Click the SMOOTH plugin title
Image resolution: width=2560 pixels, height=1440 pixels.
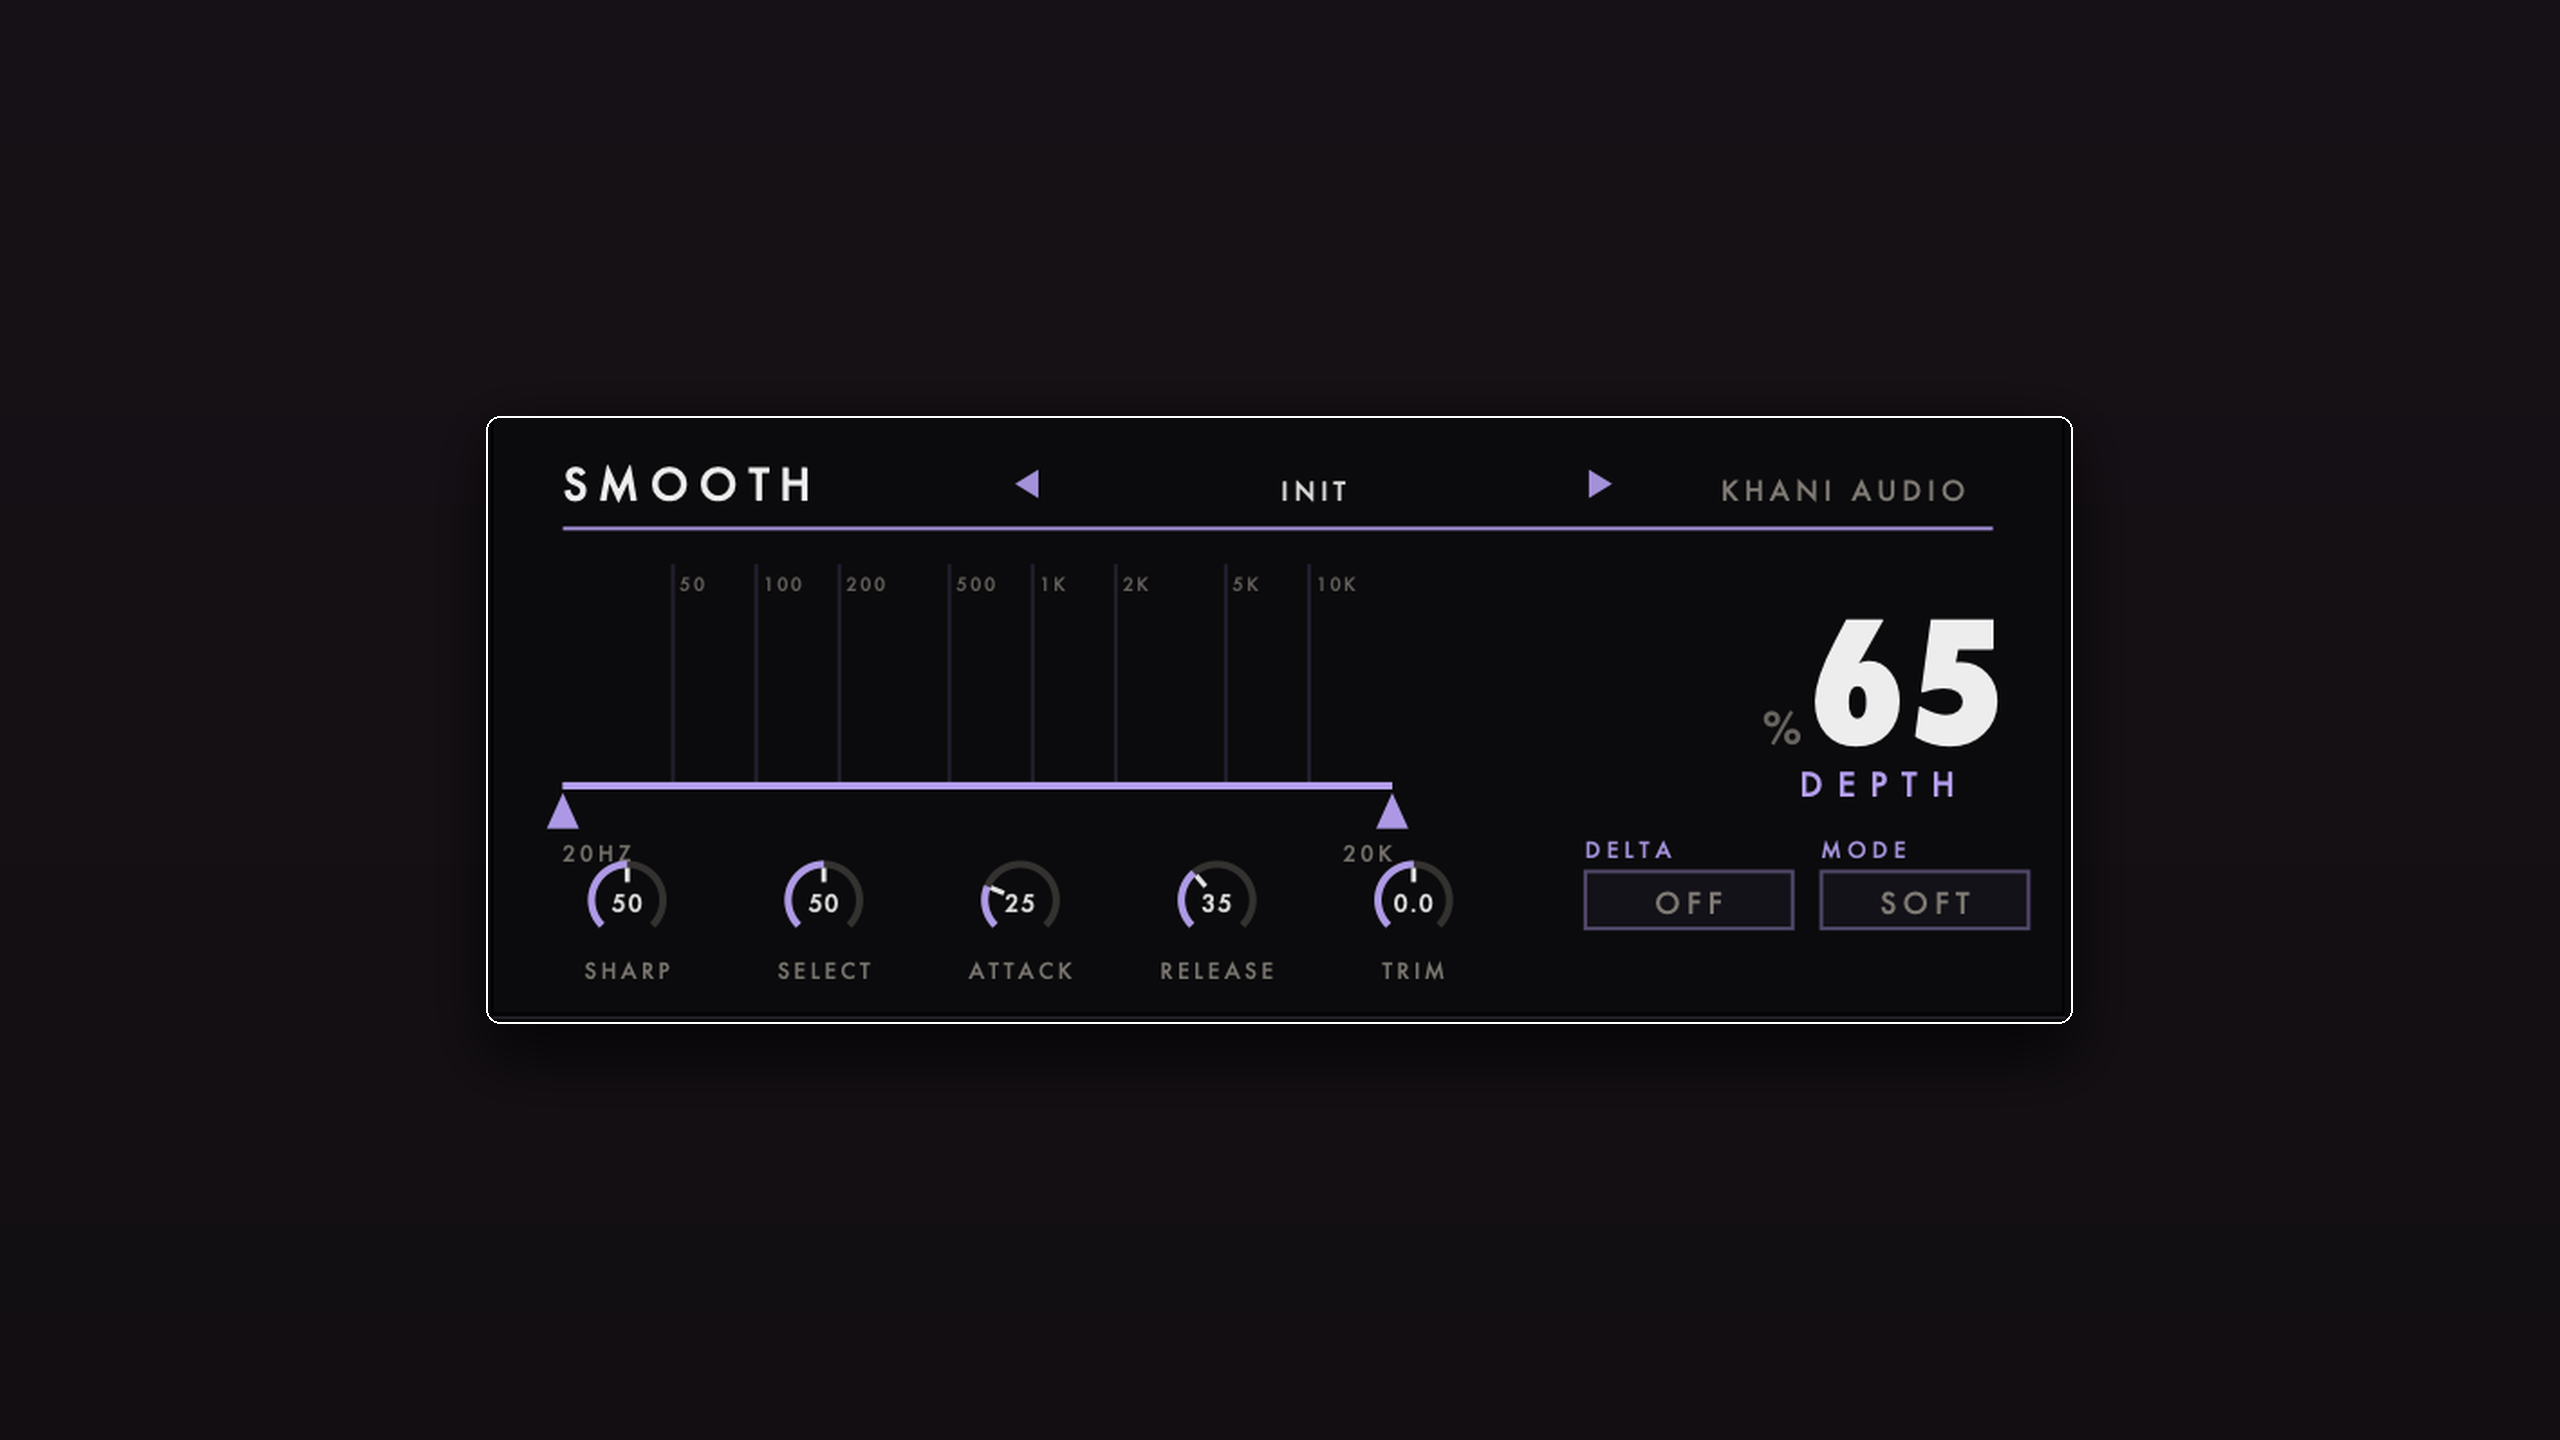coord(688,485)
